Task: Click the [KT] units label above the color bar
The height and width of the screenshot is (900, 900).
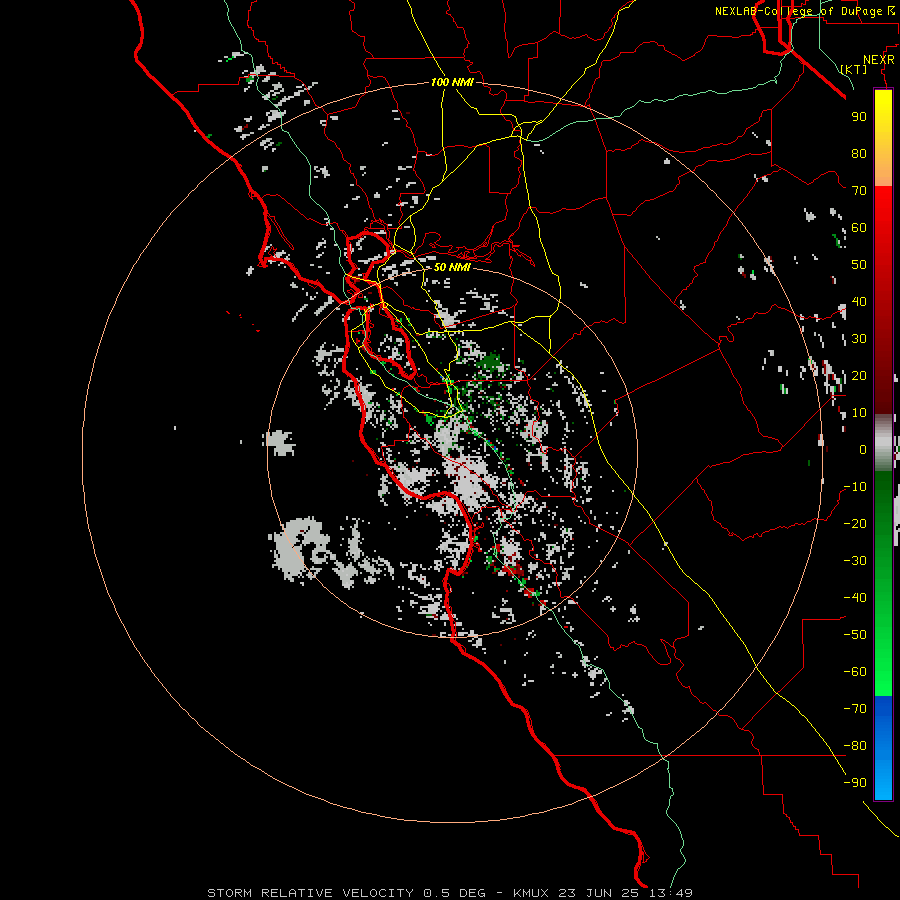Action: pyautogui.click(x=854, y=69)
